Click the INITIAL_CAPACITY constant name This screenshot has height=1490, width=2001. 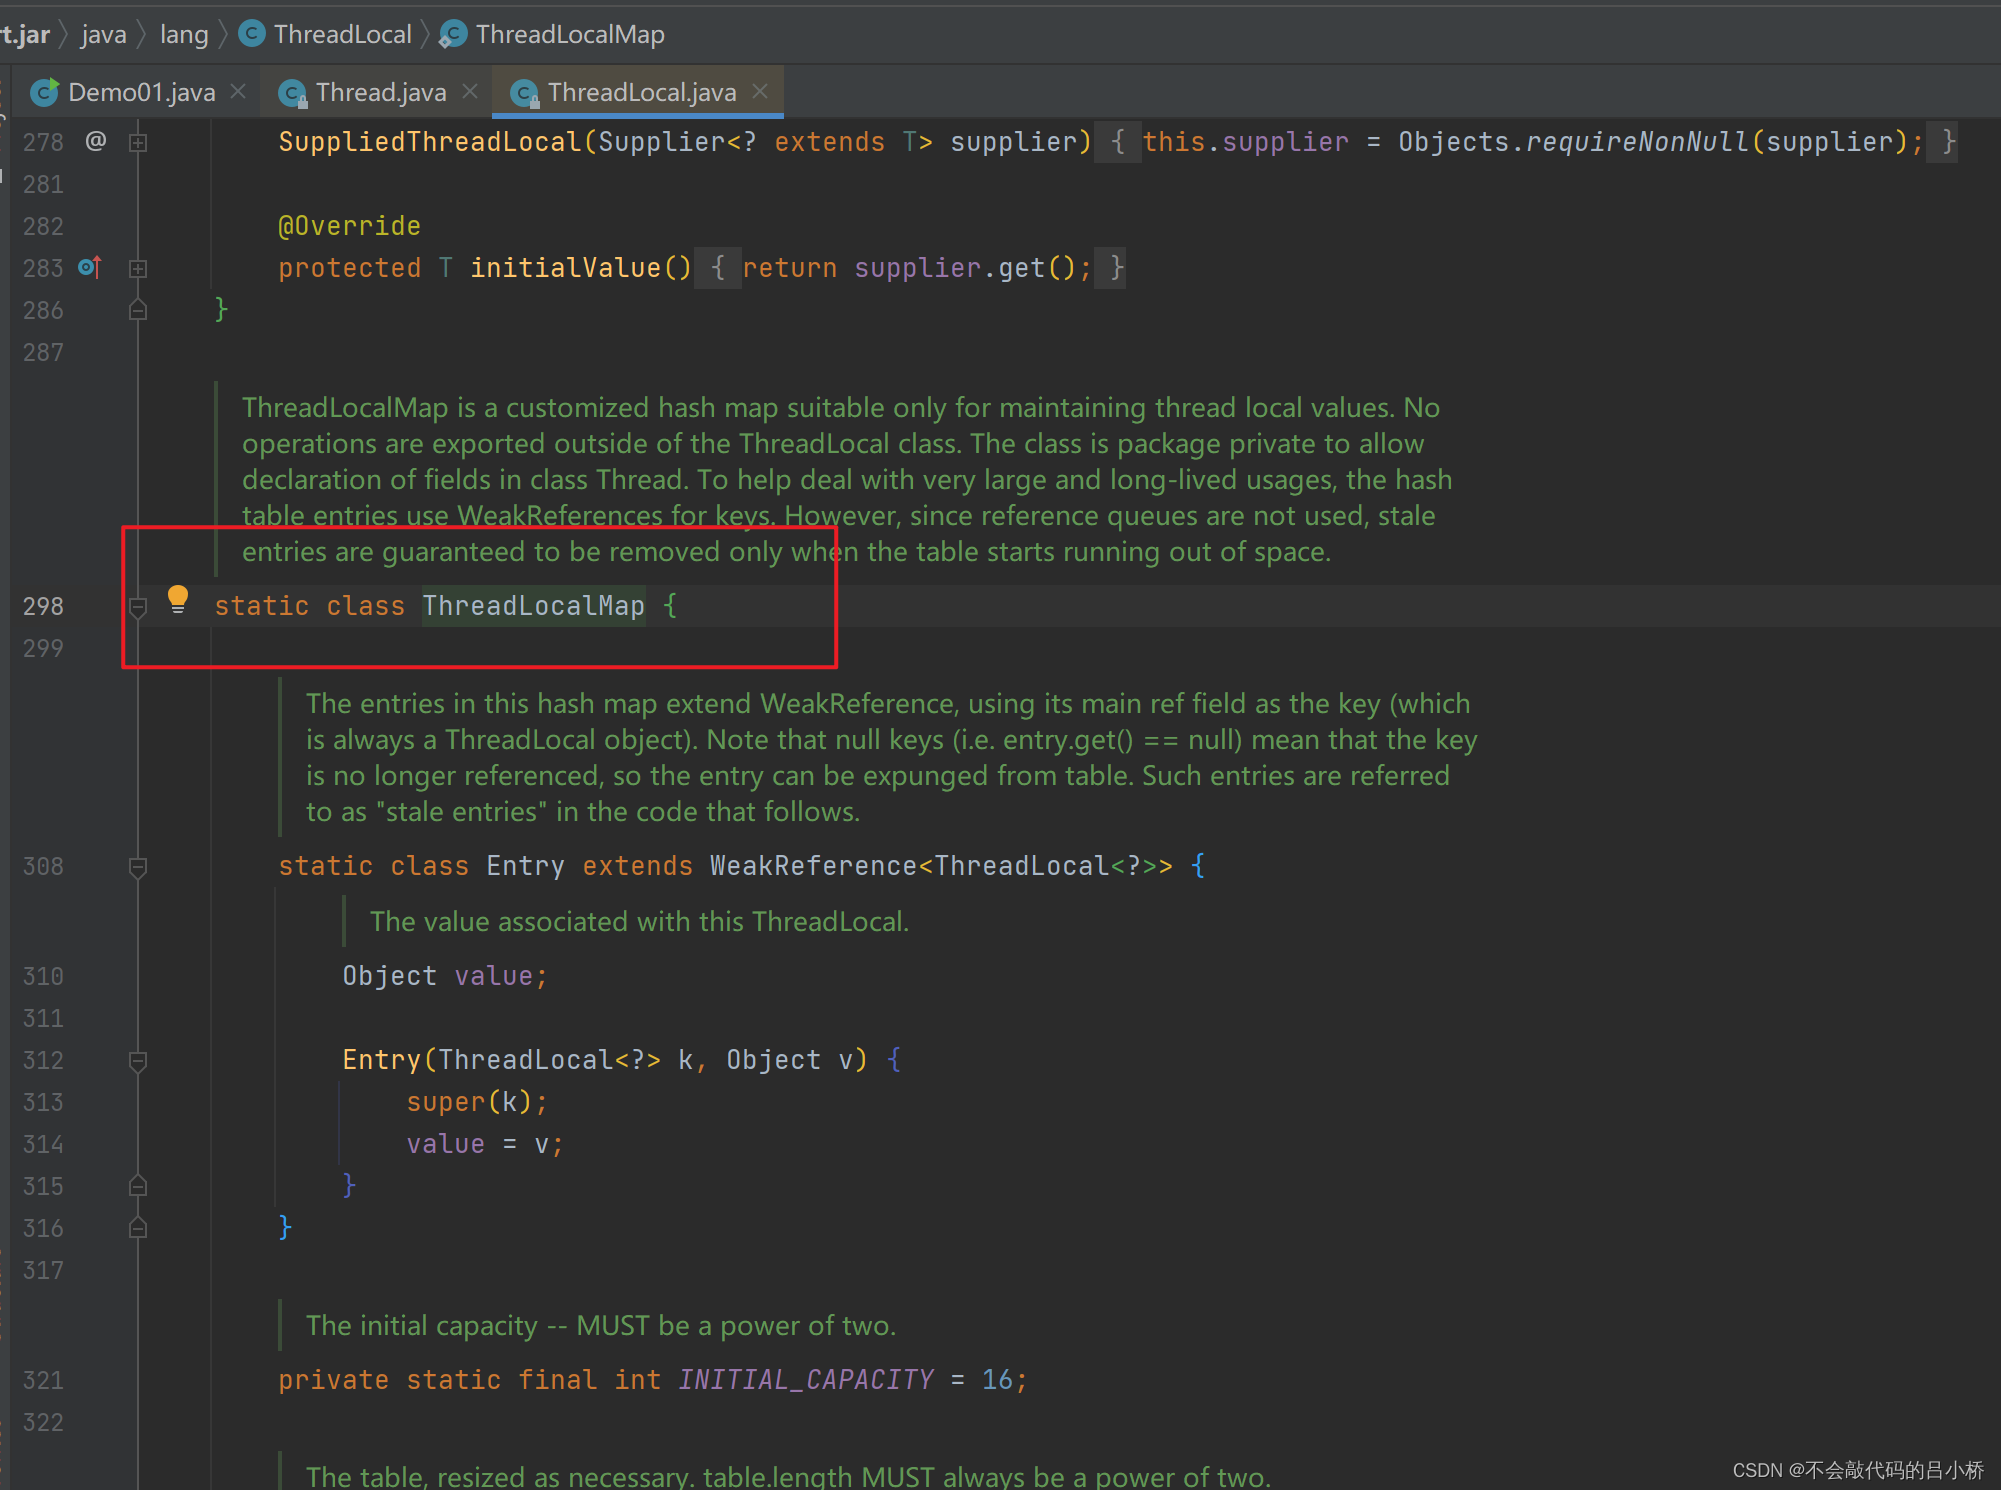[805, 1380]
